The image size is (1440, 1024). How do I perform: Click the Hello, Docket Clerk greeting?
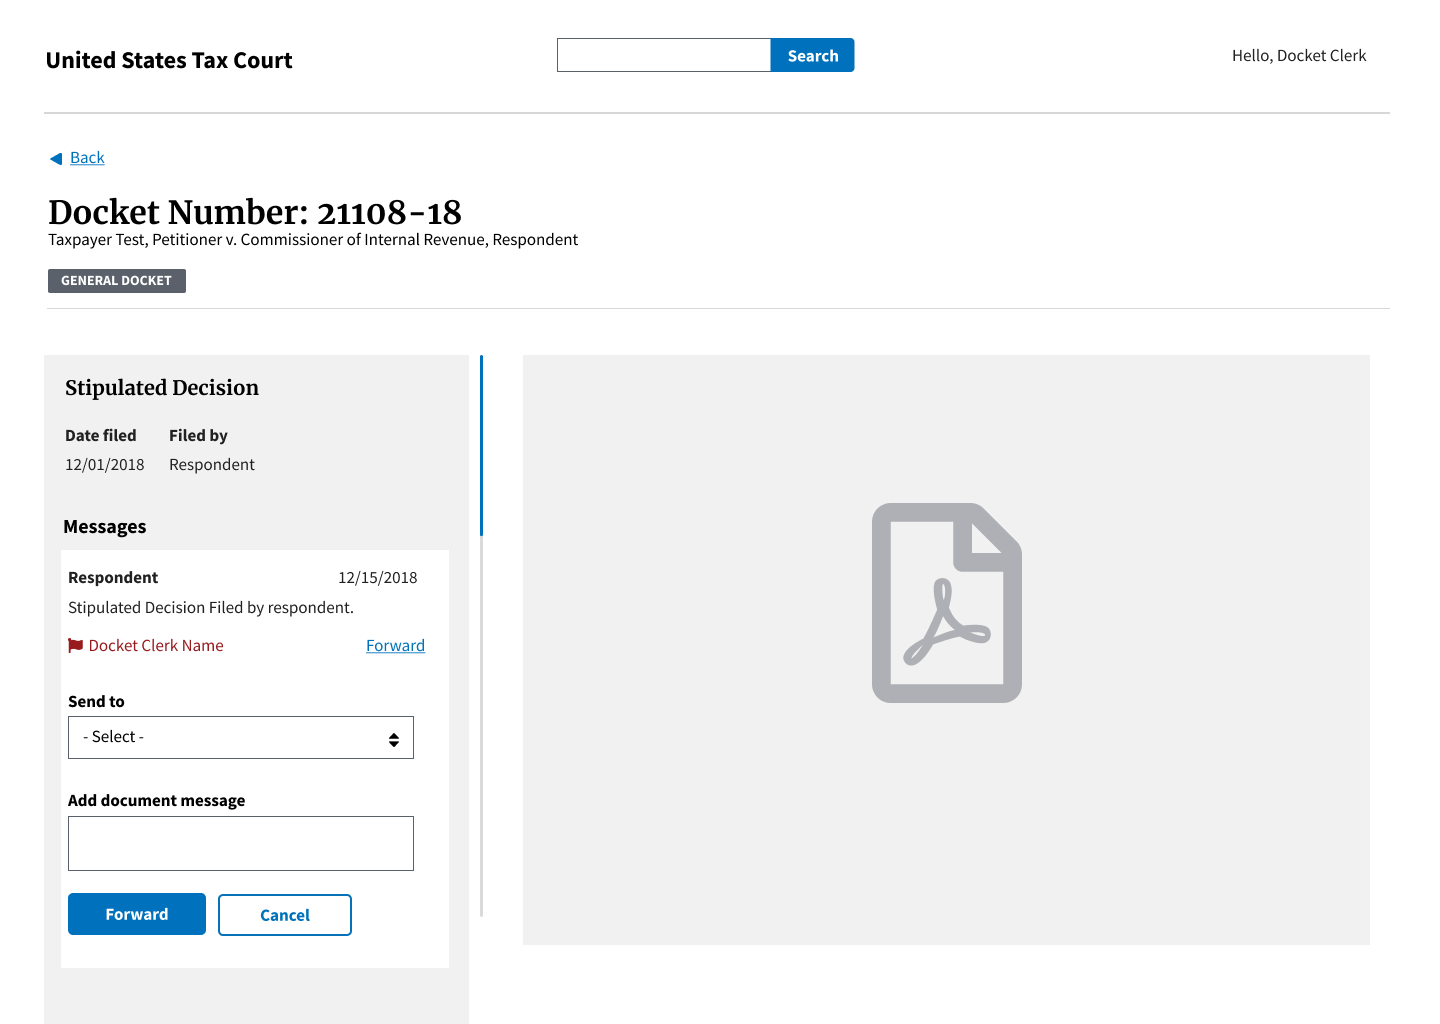point(1299,56)
